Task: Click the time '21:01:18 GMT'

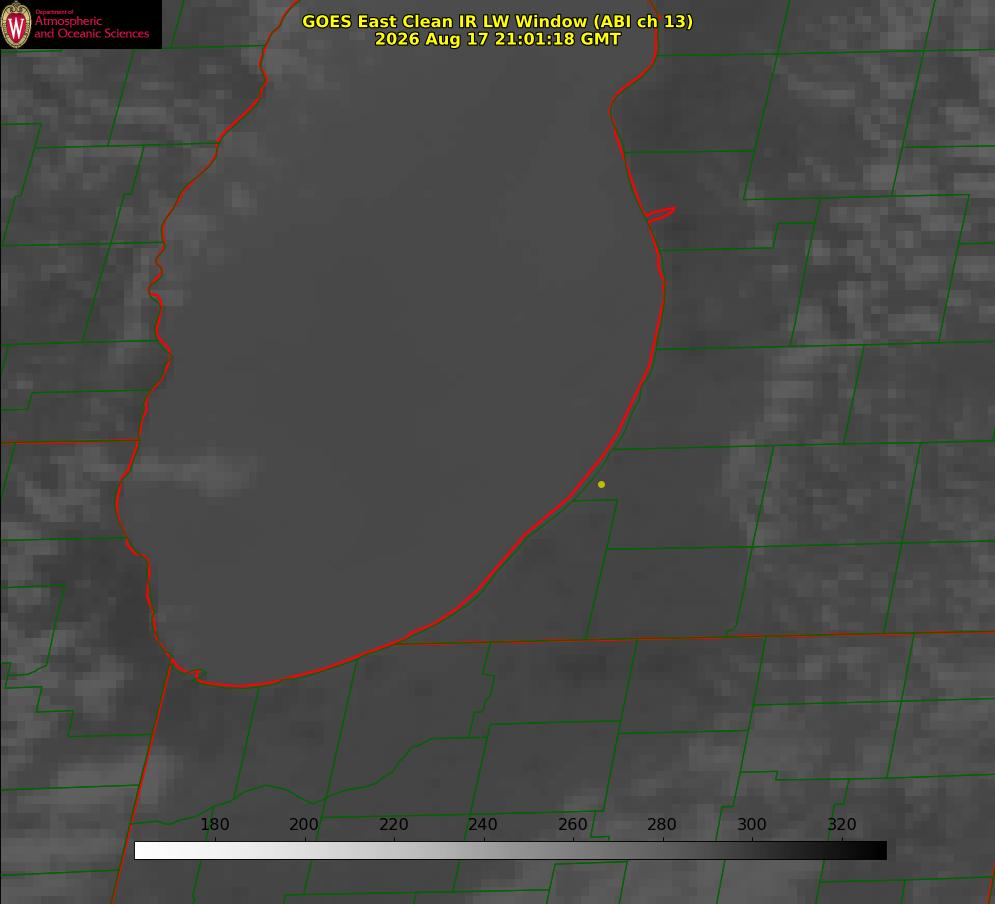Action: pos(557,39)
